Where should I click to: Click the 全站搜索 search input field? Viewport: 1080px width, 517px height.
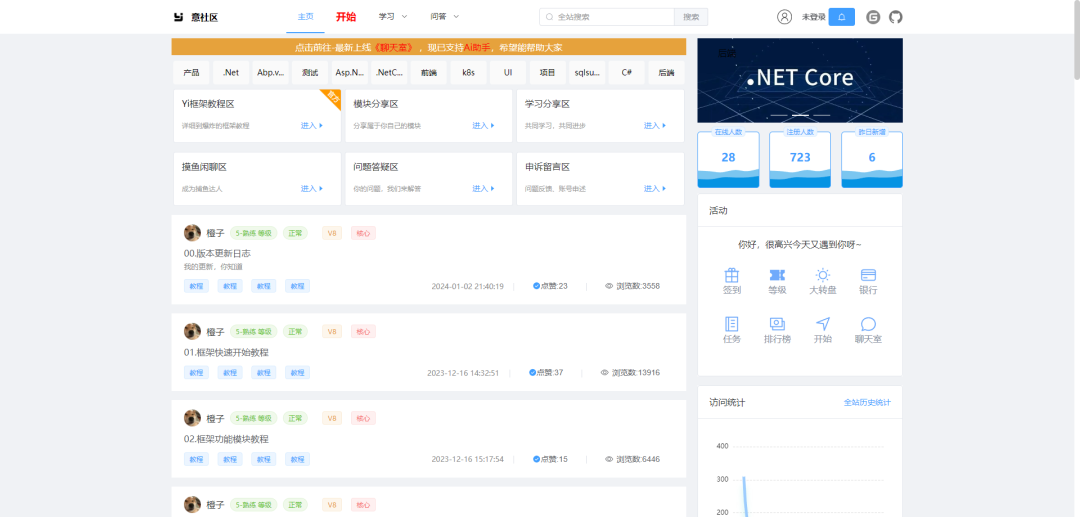610,17
